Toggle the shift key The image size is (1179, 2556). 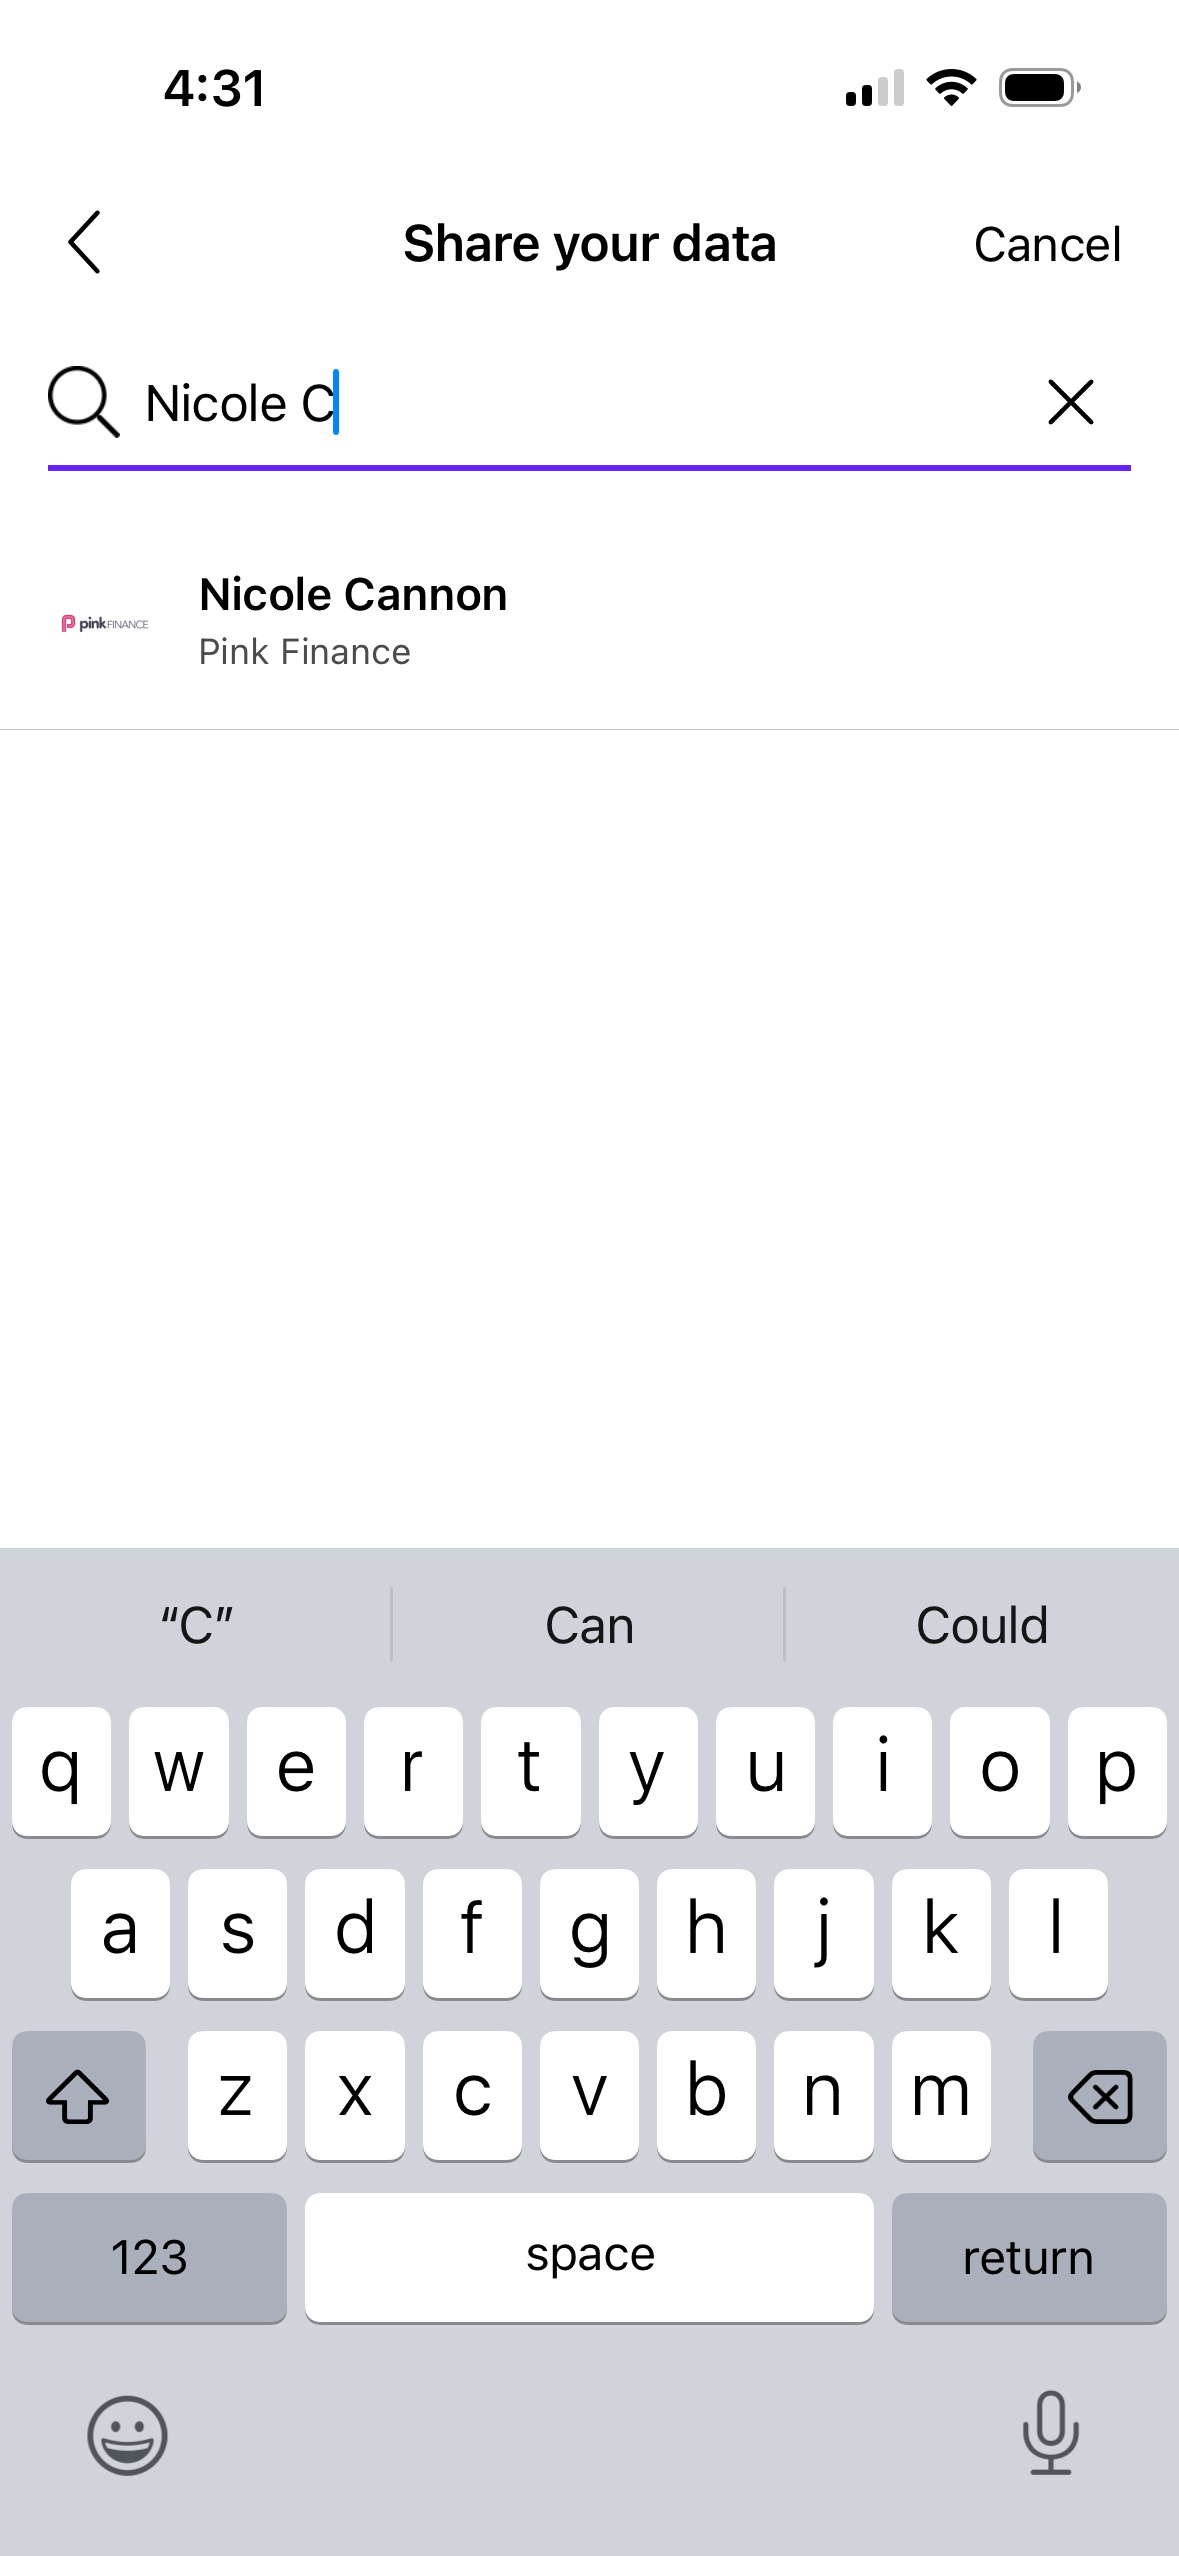[79, 2095]
